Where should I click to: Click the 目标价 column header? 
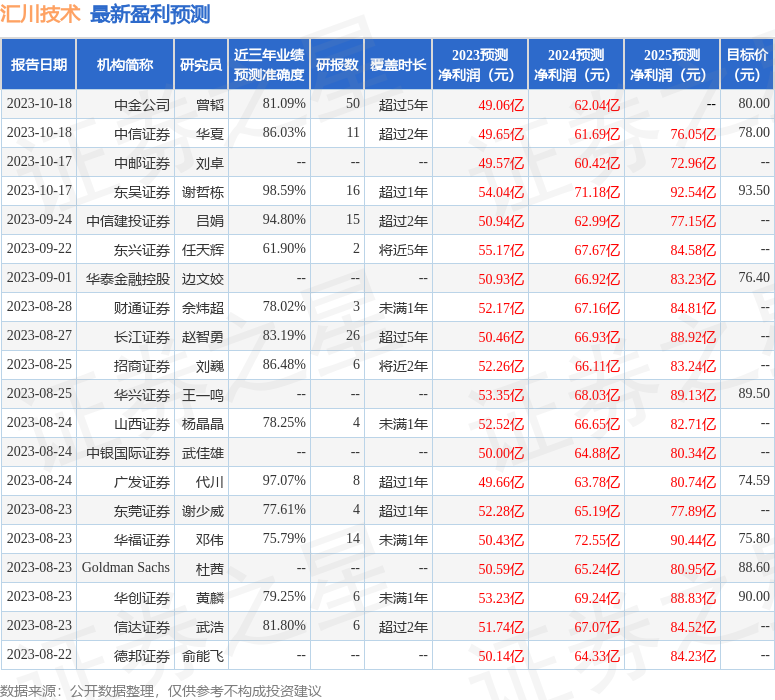[747, 65]
